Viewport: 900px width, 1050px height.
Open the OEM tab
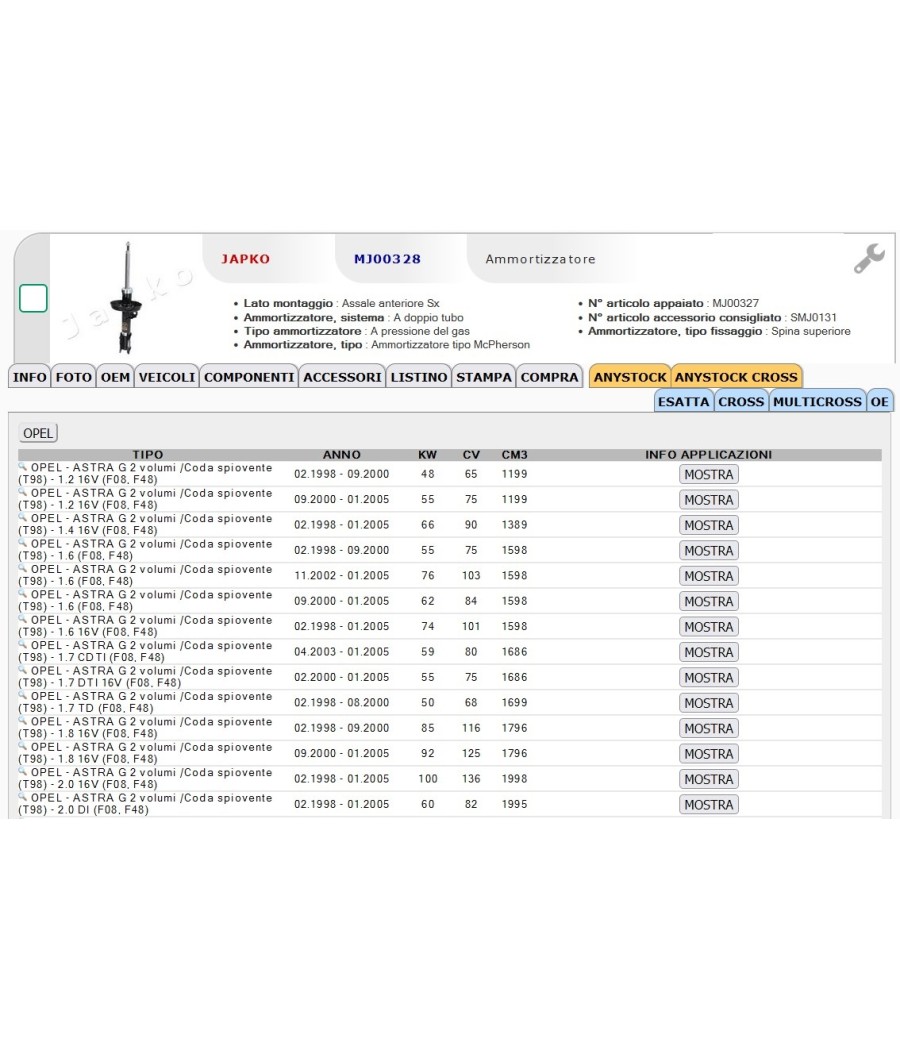click(x=115, y=377)
